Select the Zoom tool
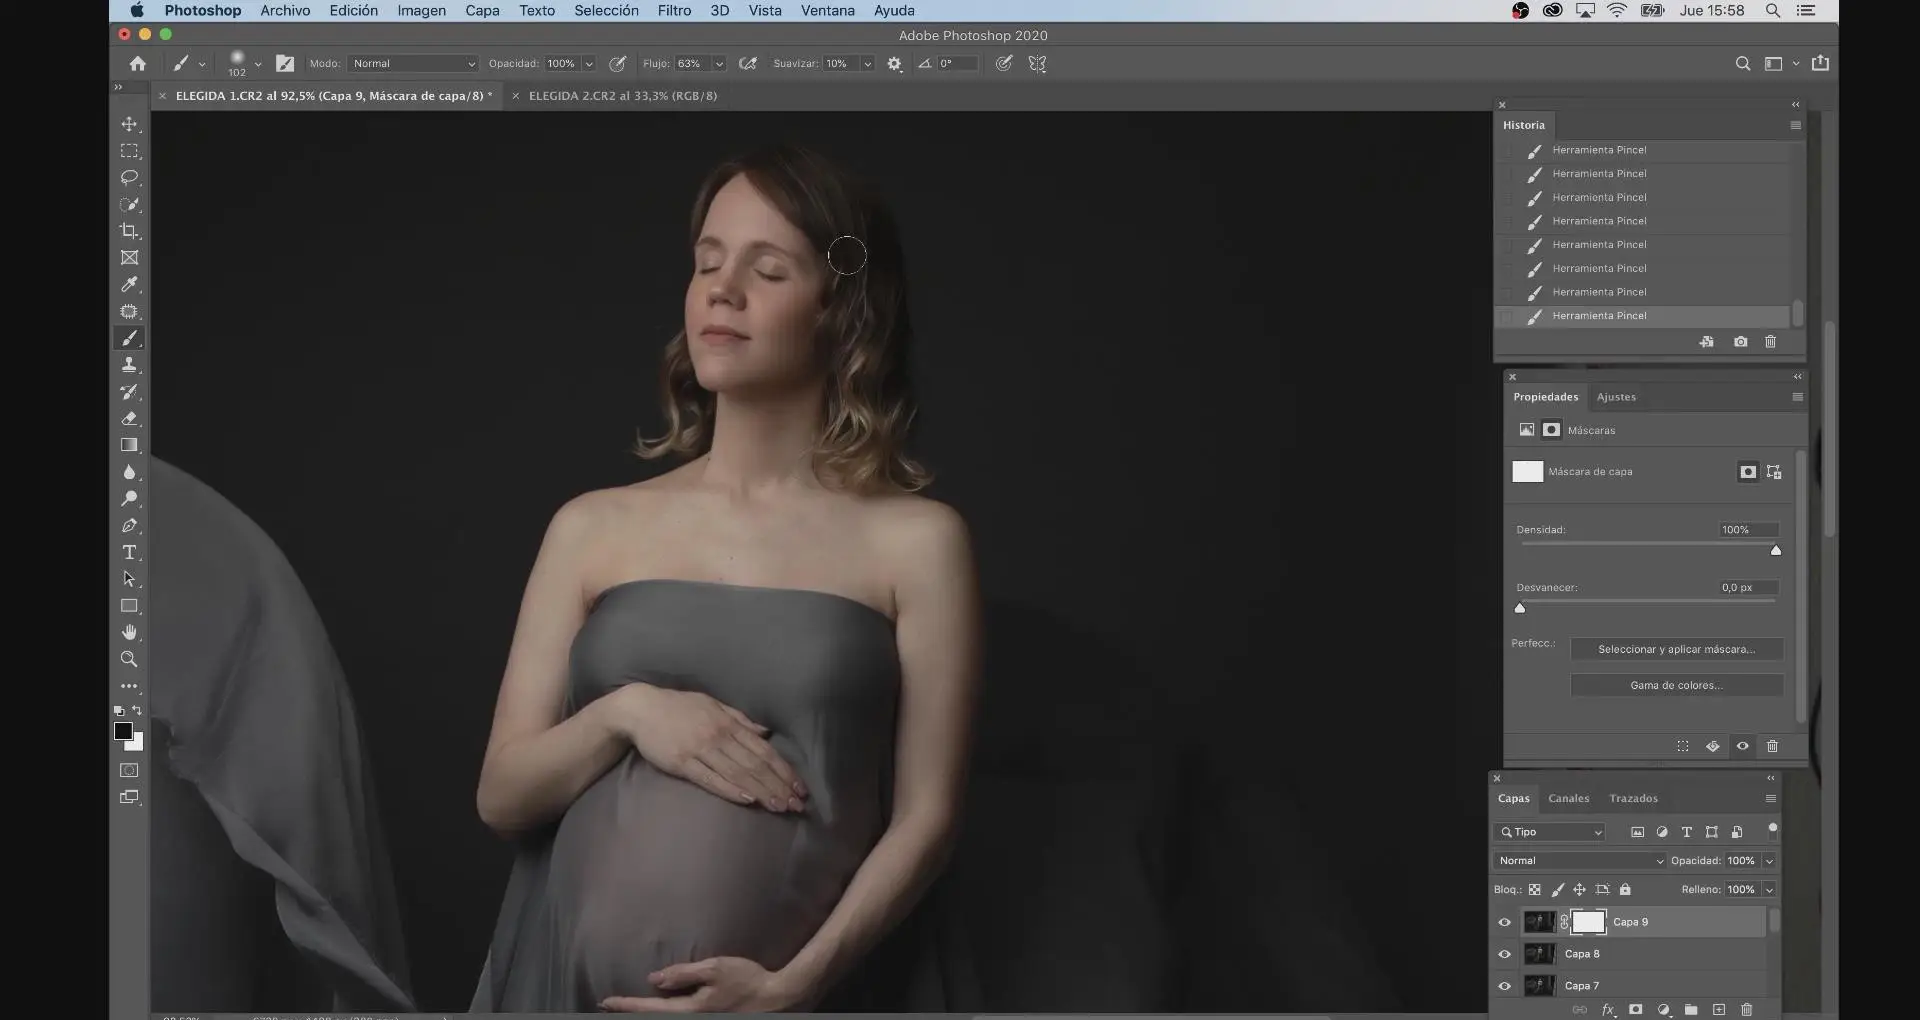The height and width of the screenshot is (1020, 1920). [129, 659]
